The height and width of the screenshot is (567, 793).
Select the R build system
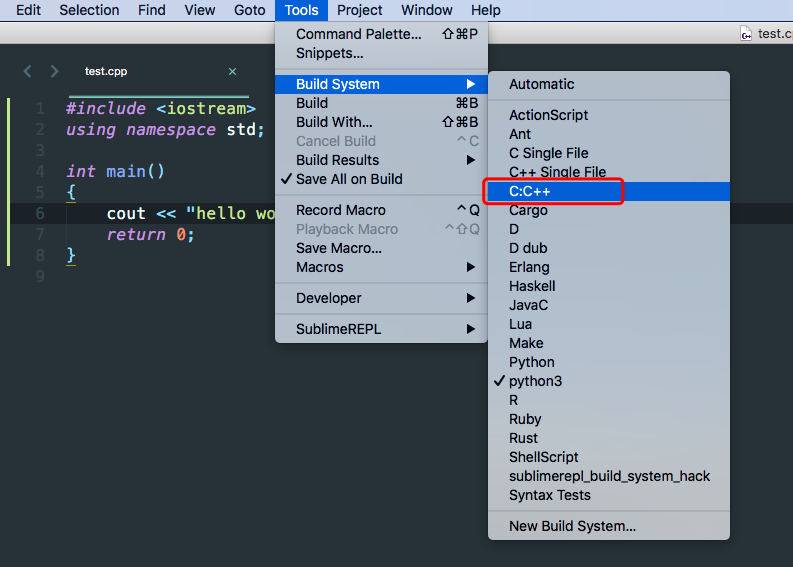pos(609,400)
